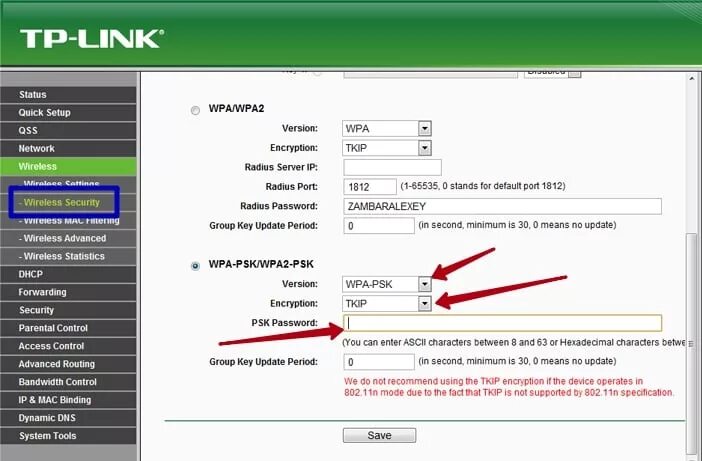Click the Radius Server IP field
Viewport: 702px width, 461px height.
tap(392, 167)
